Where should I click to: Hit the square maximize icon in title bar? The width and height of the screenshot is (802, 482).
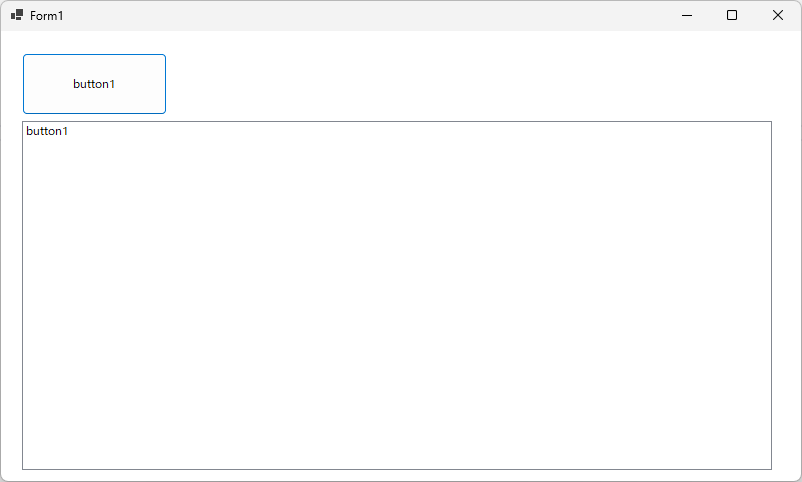pyautogui.click(x=732, y=15)
